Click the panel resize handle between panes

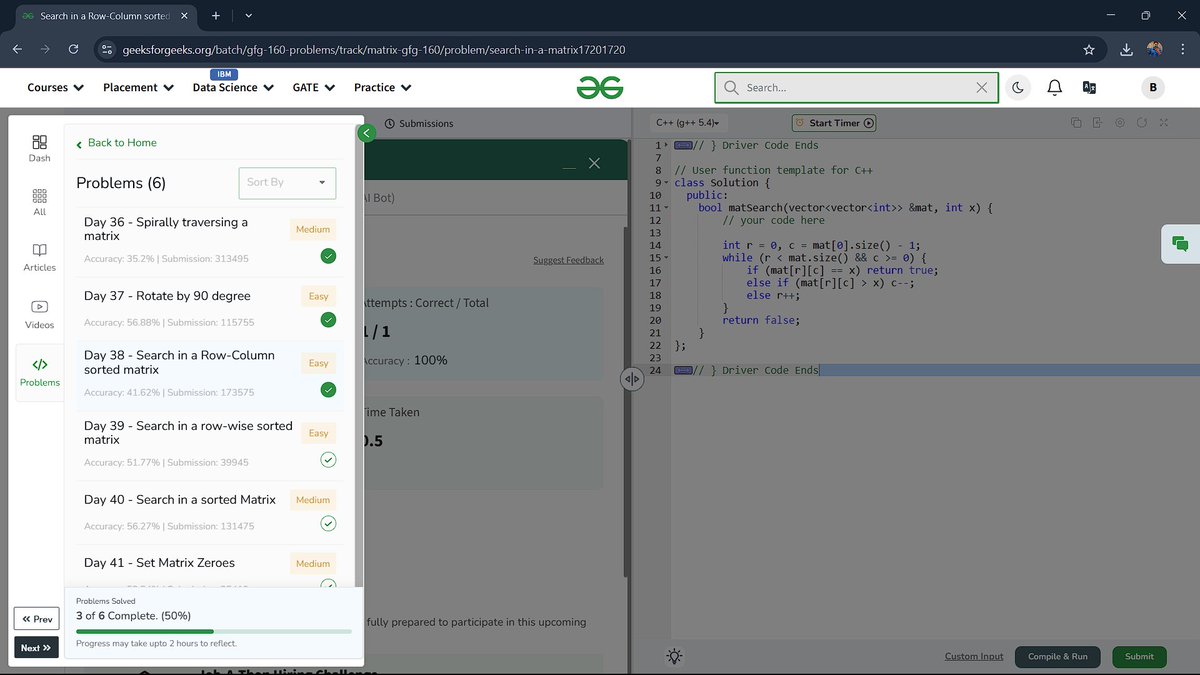[x=632, y=379]
